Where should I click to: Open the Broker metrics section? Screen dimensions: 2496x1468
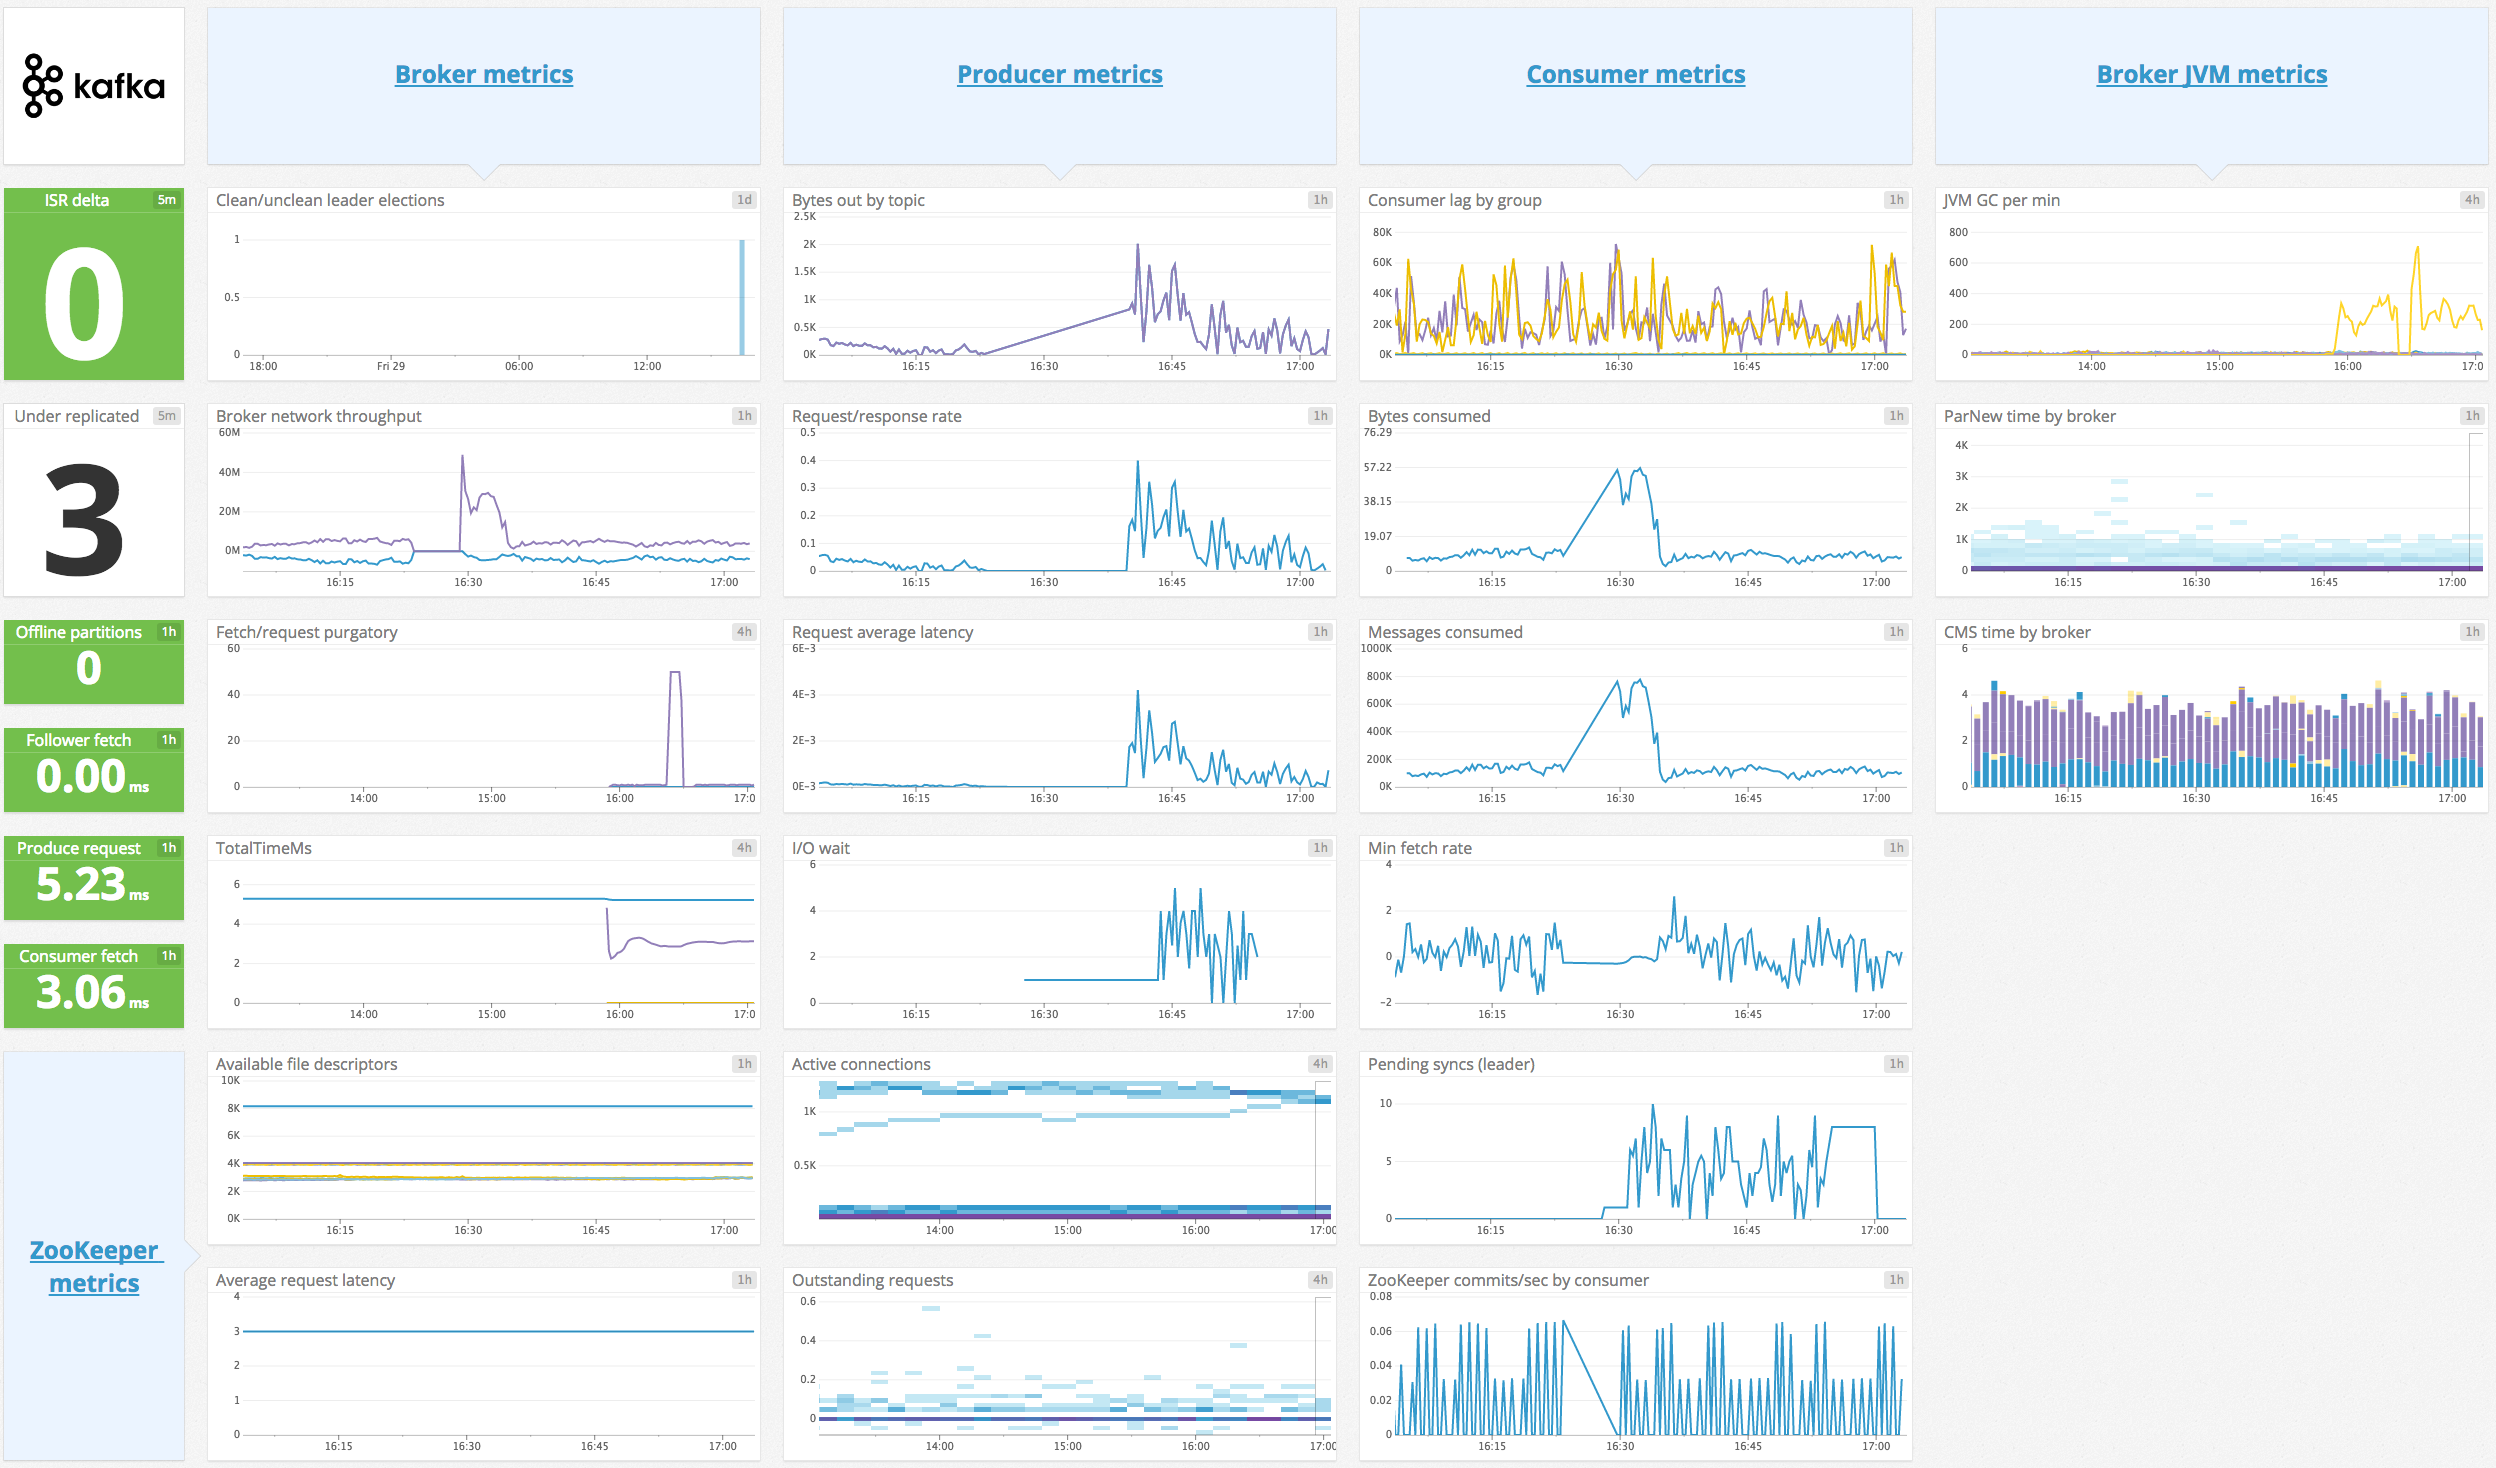coord(484,74)
